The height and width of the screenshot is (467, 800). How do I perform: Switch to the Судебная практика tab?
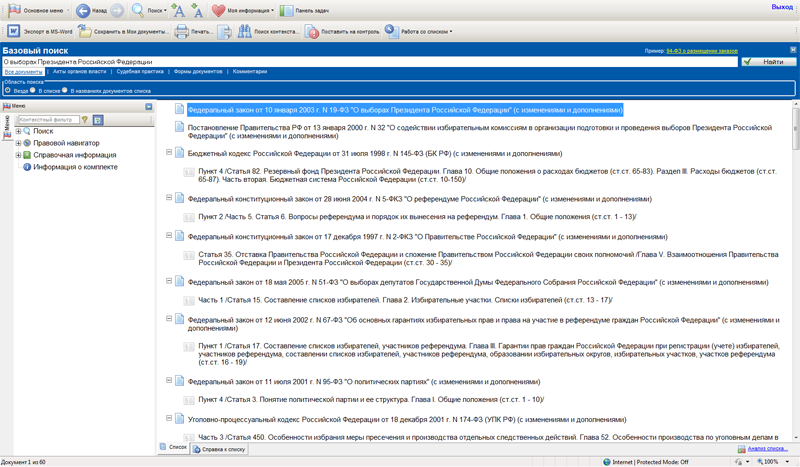tap(139, 72)
